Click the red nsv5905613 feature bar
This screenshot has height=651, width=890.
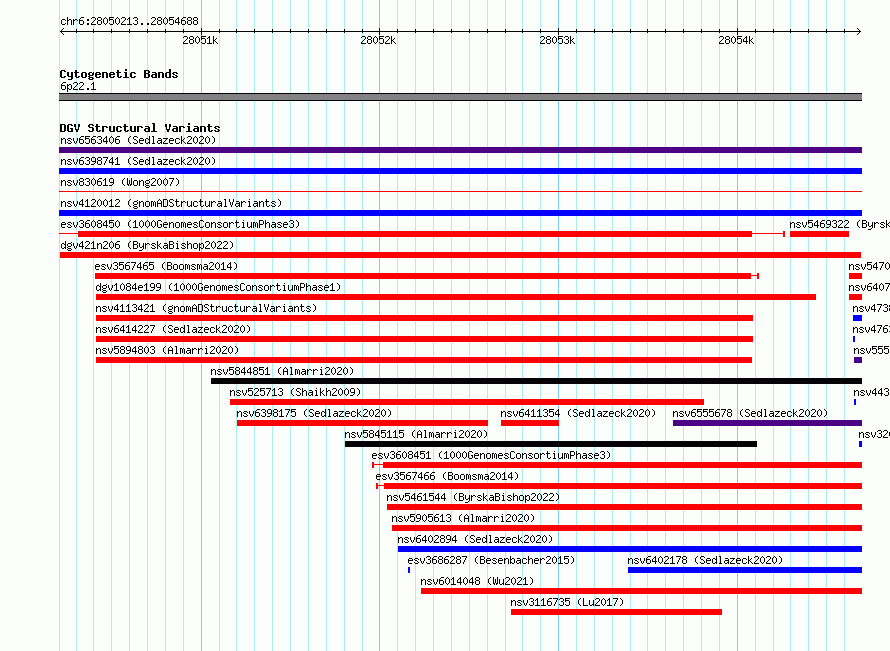tap(627, 528)
